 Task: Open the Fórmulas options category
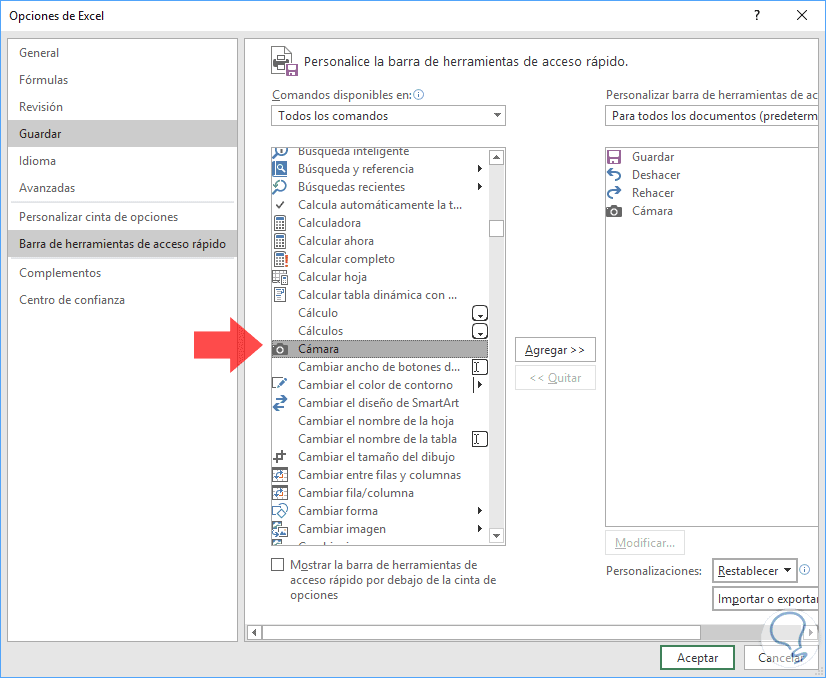123,80
